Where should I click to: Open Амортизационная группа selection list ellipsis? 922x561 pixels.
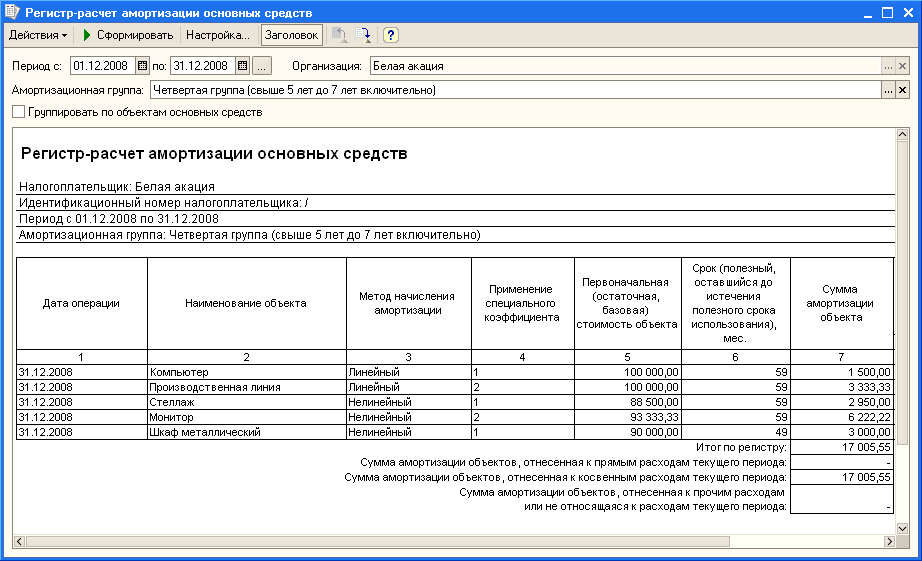tap(887, 90)
